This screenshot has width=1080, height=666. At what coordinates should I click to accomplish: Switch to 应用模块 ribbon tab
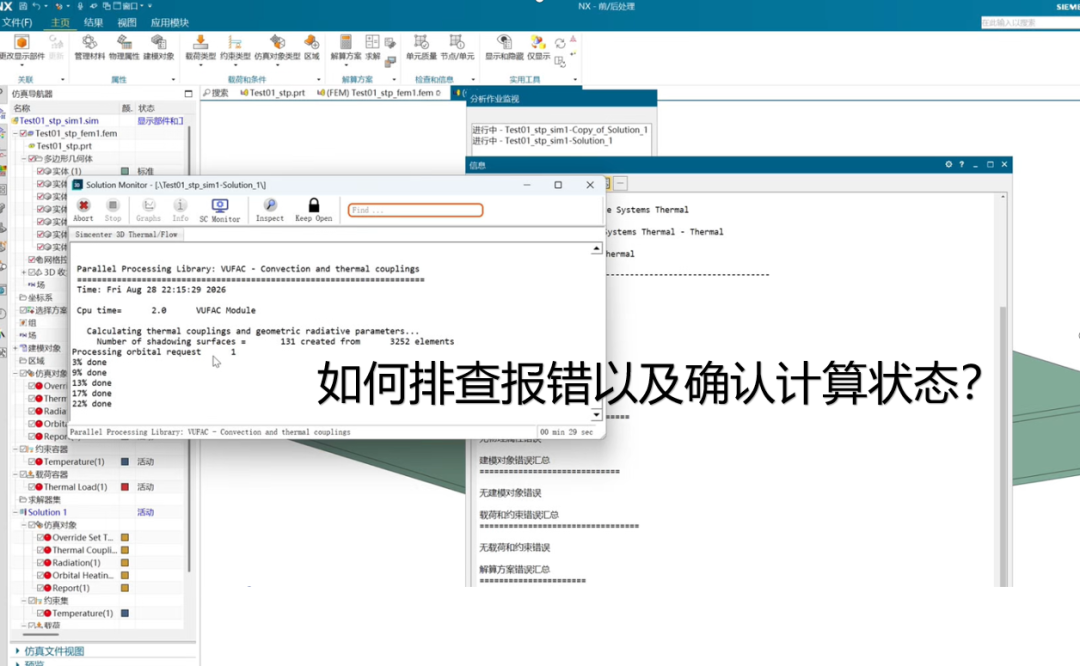[x=169, y=23]
